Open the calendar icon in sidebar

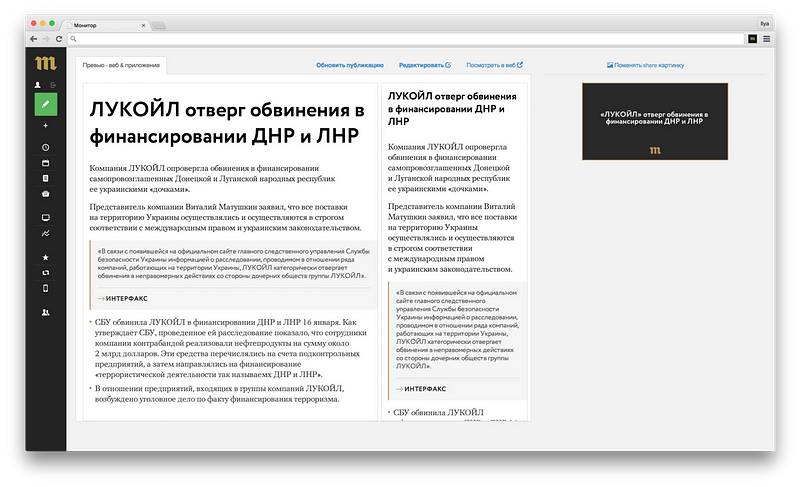45,163
